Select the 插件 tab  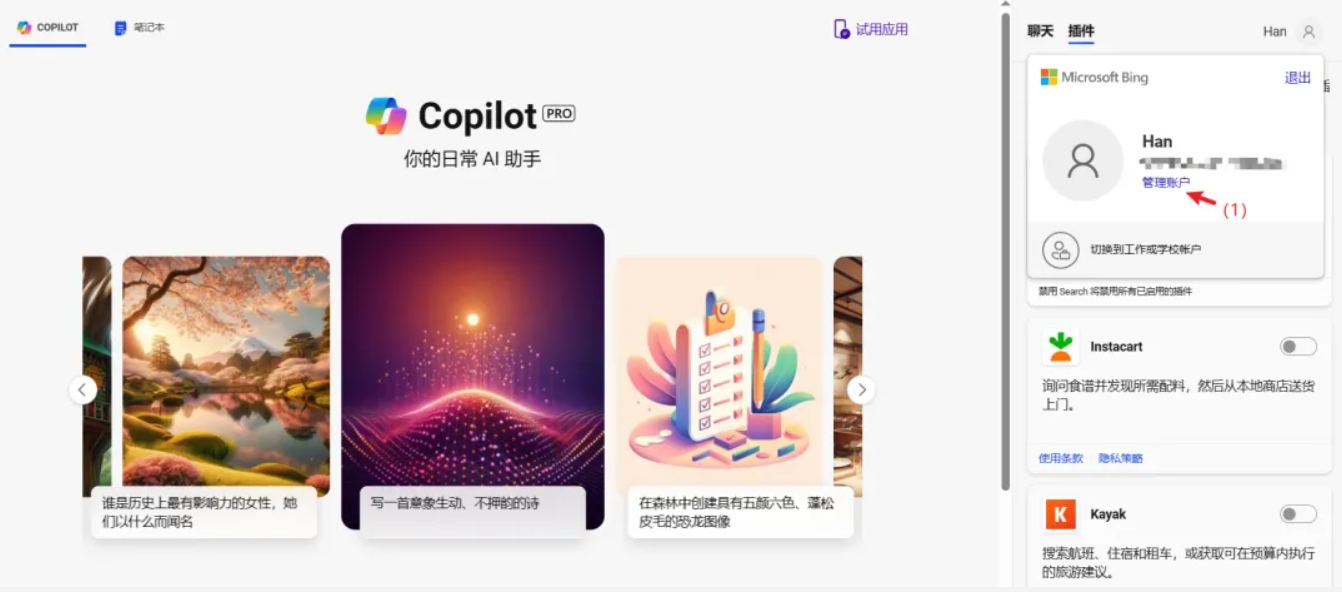pyautogui.click(x=1081, y=31)
